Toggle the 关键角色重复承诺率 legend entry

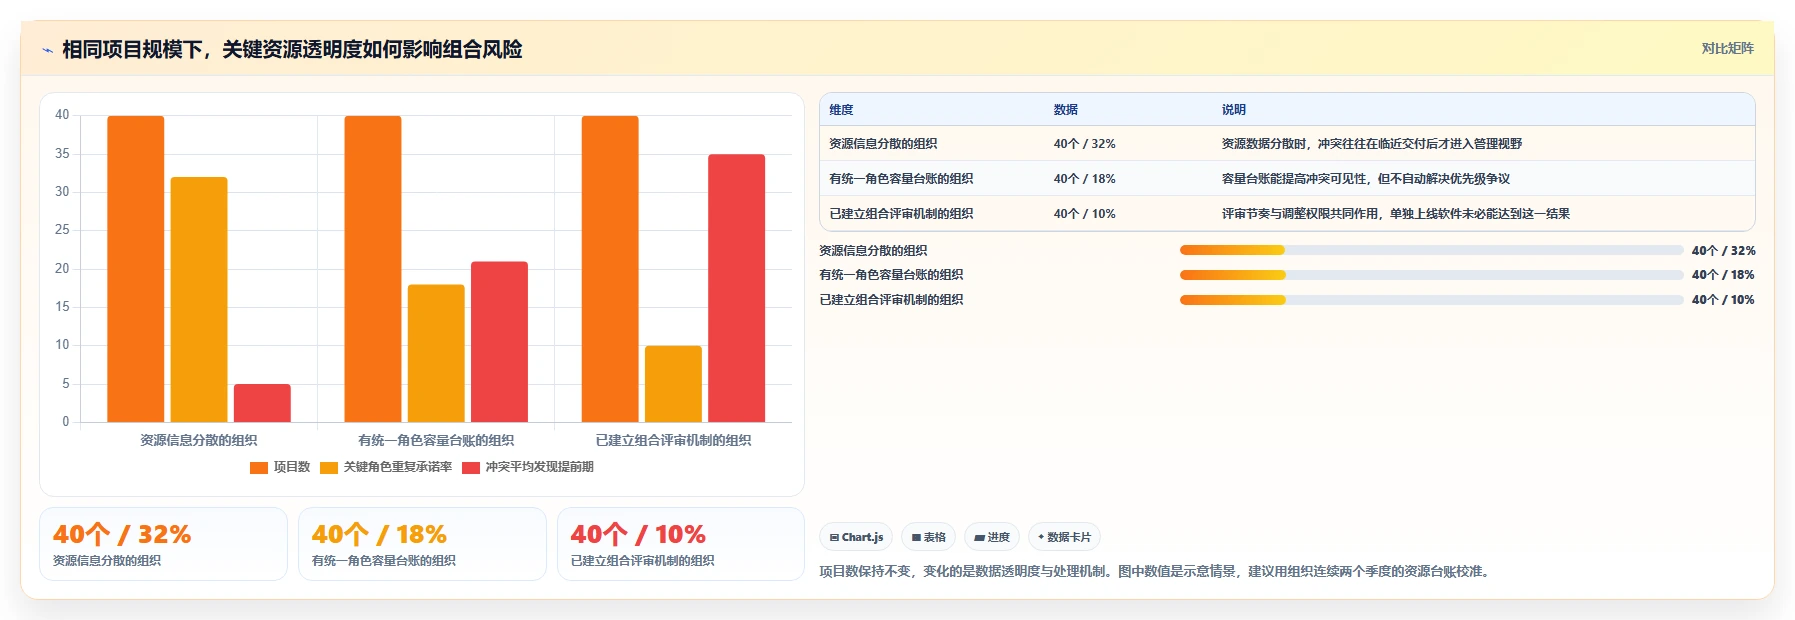coord(386,467)
